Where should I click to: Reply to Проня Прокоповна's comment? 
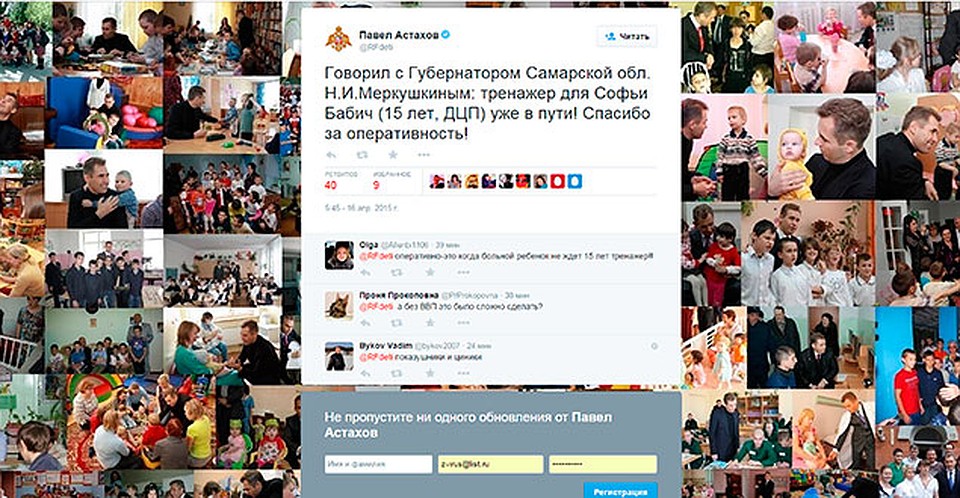[x=366, y=322]
